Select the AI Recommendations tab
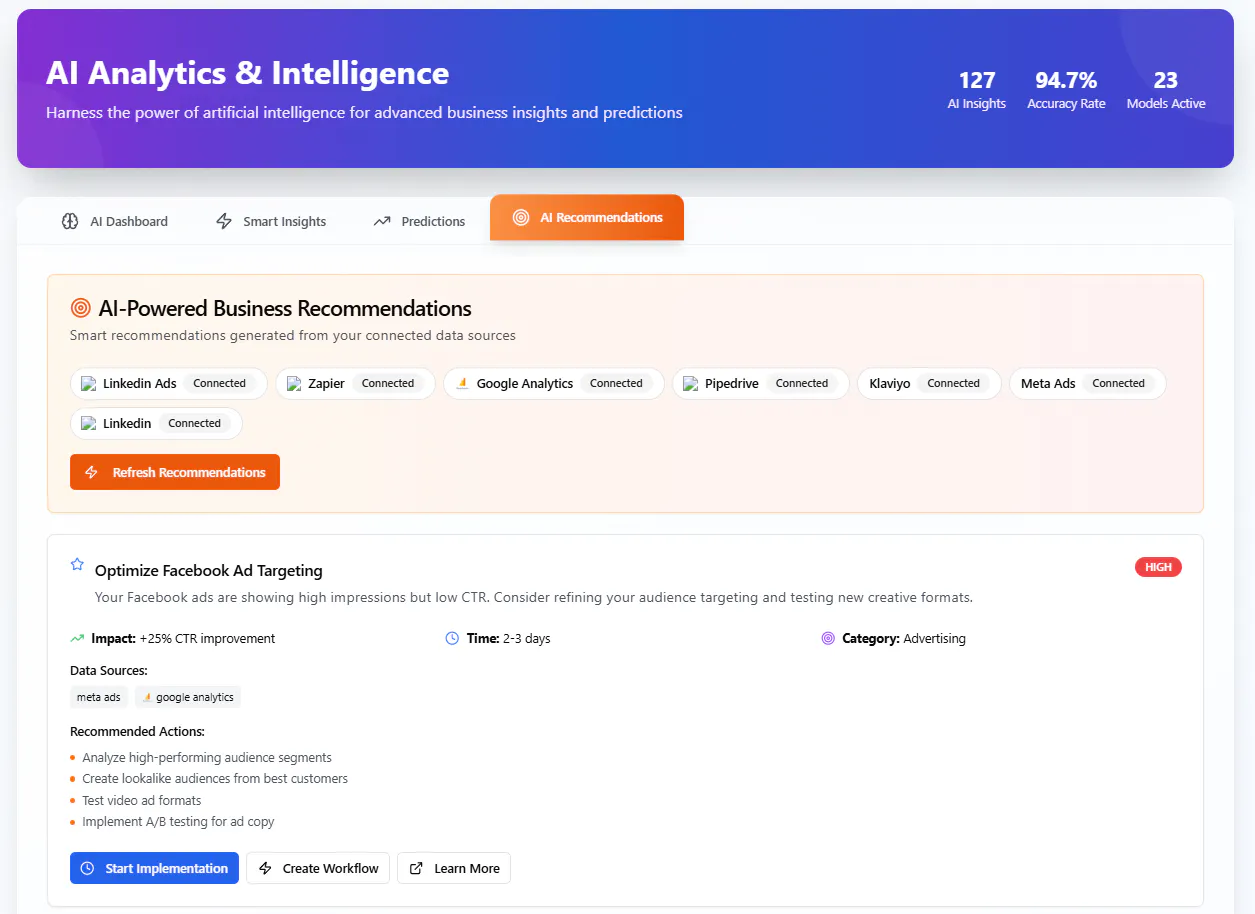The height and width of the screenshot is (914, 1255). pos(587,217)
